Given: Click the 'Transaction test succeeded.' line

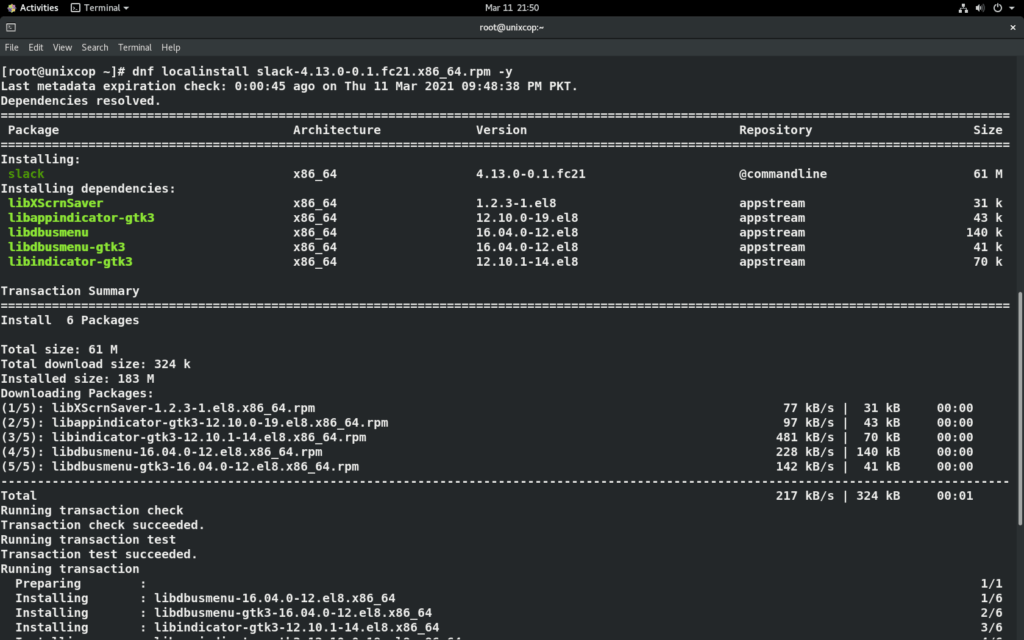Looking at the screenshot, I should (x=99, y=554).
